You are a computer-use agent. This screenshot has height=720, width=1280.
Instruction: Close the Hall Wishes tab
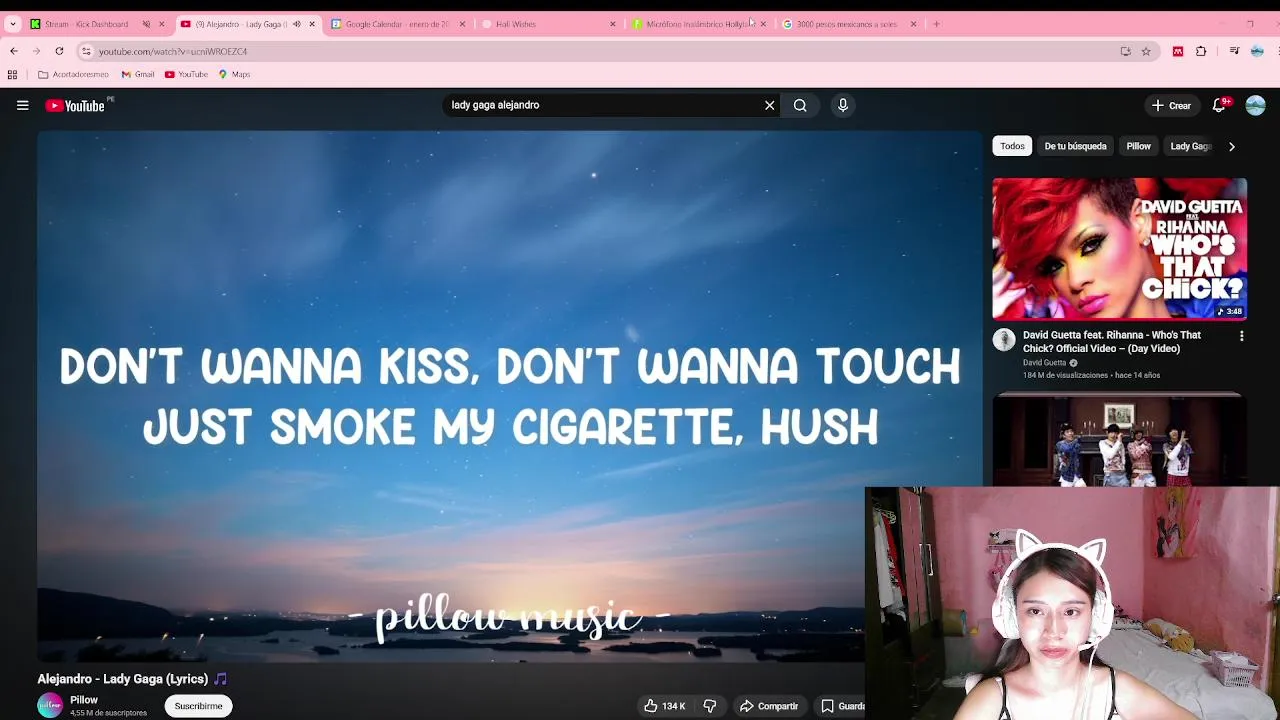click(x=613, y=24)
